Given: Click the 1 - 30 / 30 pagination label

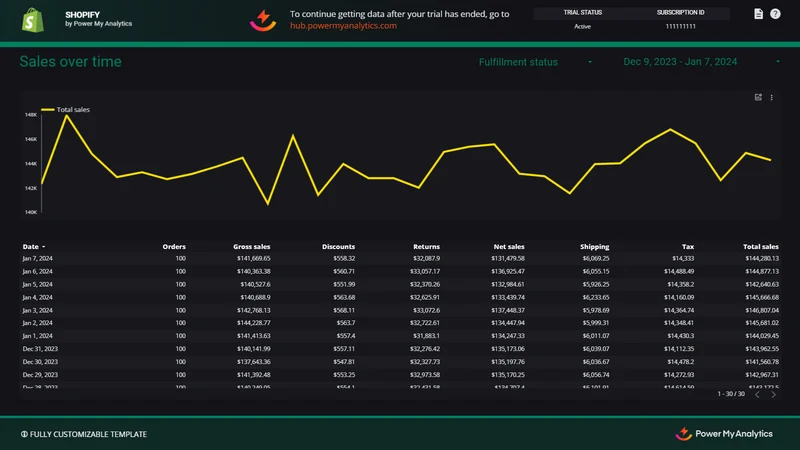Looking at the screenshot, I should [731, 394].
